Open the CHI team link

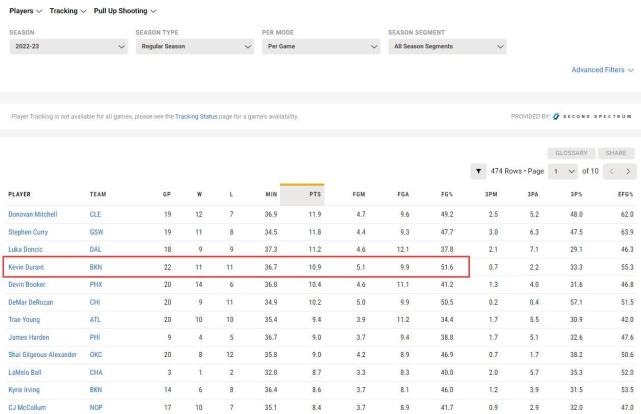tap(95, 302)
